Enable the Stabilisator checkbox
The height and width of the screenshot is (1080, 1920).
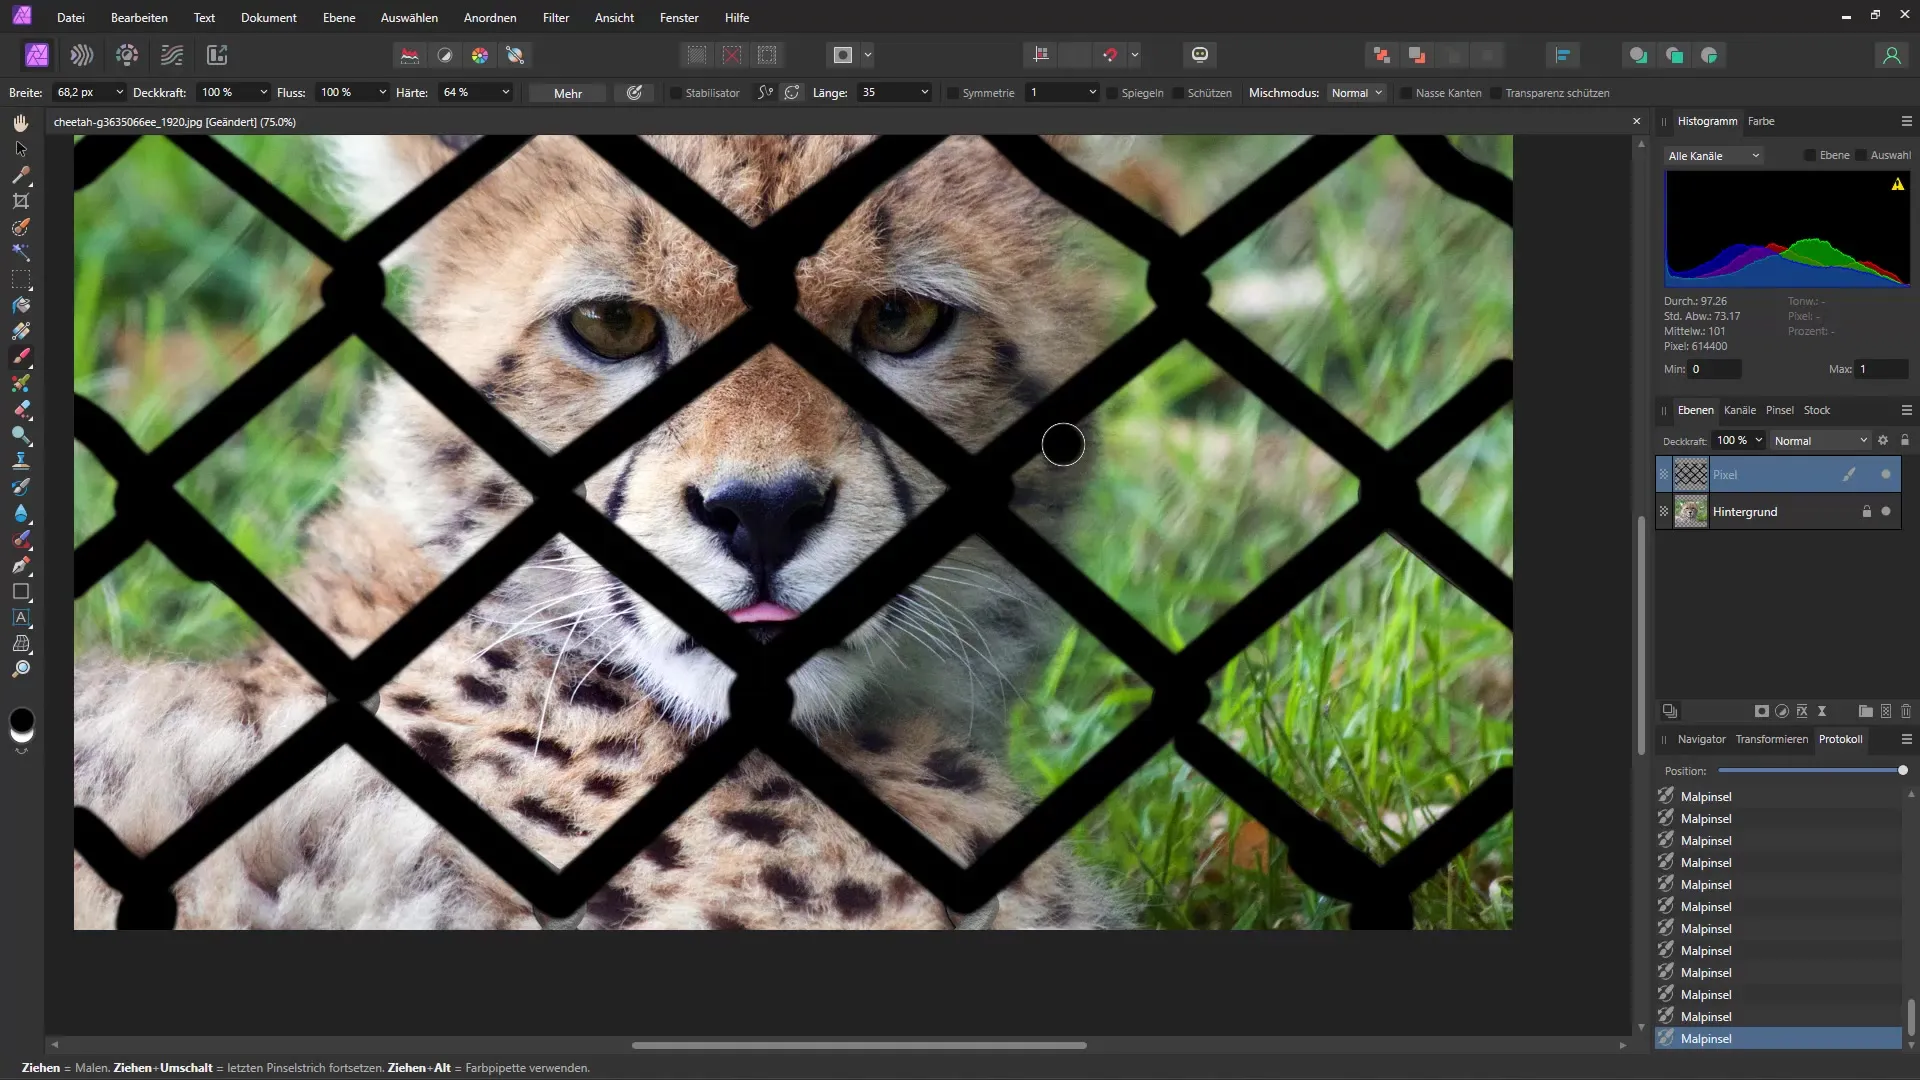tap(676, 93)
